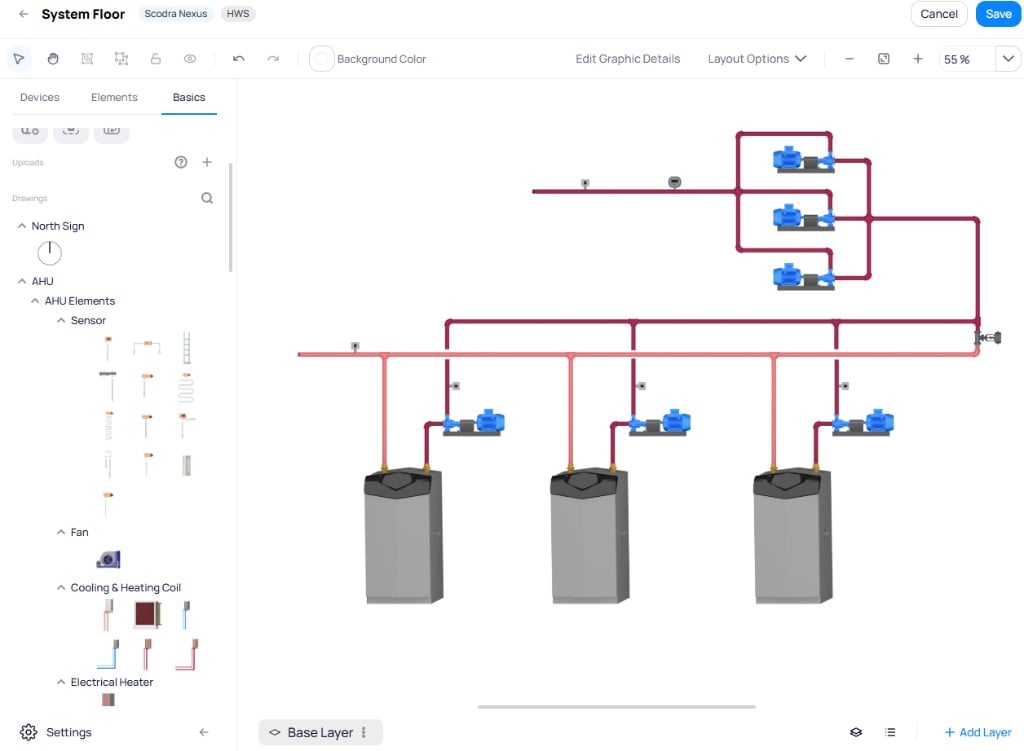This screenshot has height=751, width=1024.
Task: Collapse the Cooling & Heating Coil group
Action: pos(61,588)
